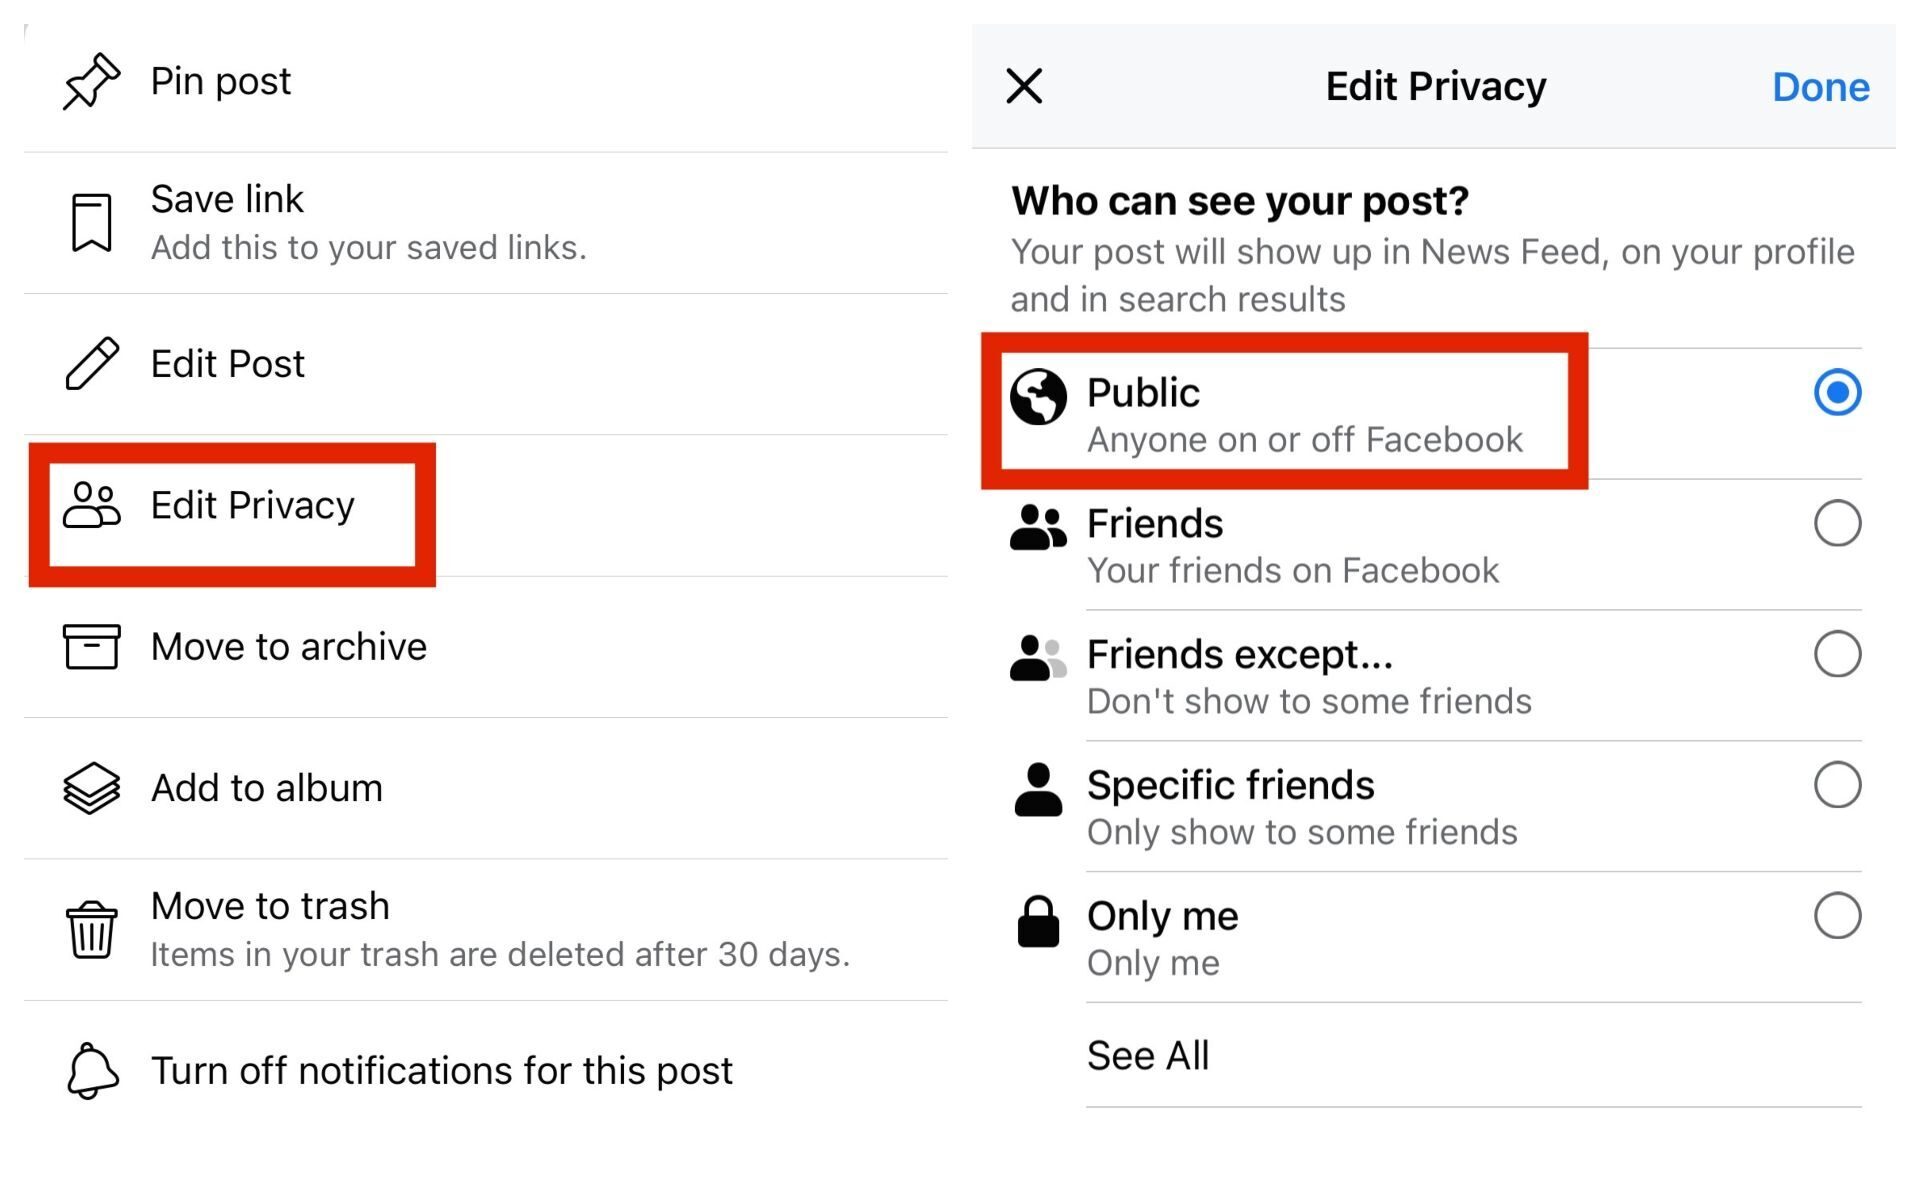Click the notification bell icon

tap(91, 1070)
